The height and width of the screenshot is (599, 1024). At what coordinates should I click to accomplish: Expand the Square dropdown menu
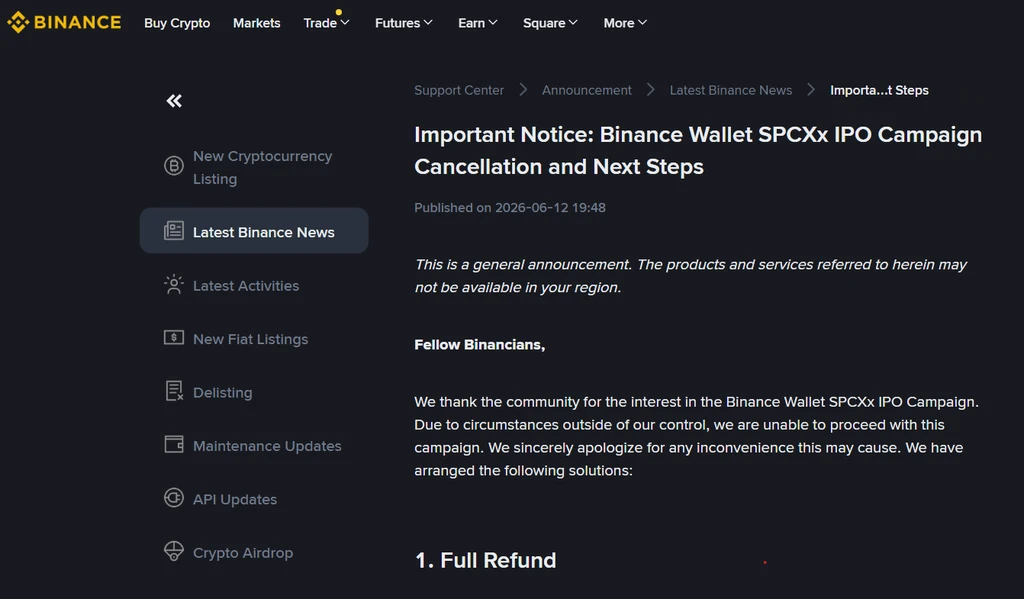click(550, 23)
